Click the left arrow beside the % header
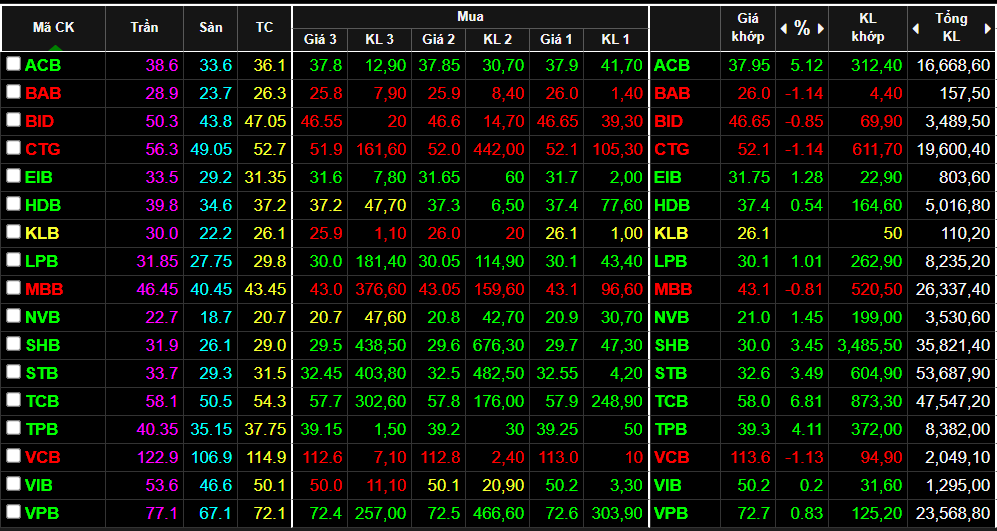997x531 pixels. (783, 29)
